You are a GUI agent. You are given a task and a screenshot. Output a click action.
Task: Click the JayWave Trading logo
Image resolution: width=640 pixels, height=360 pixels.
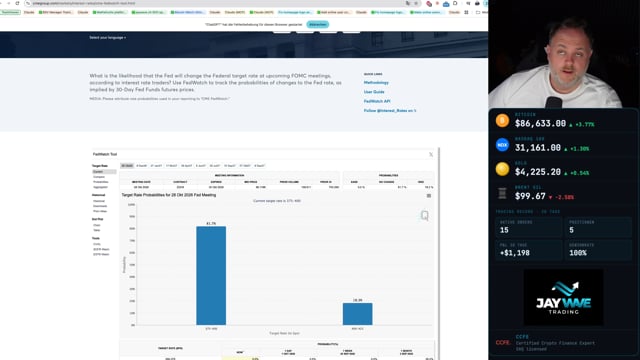click(x=563, y=298)
